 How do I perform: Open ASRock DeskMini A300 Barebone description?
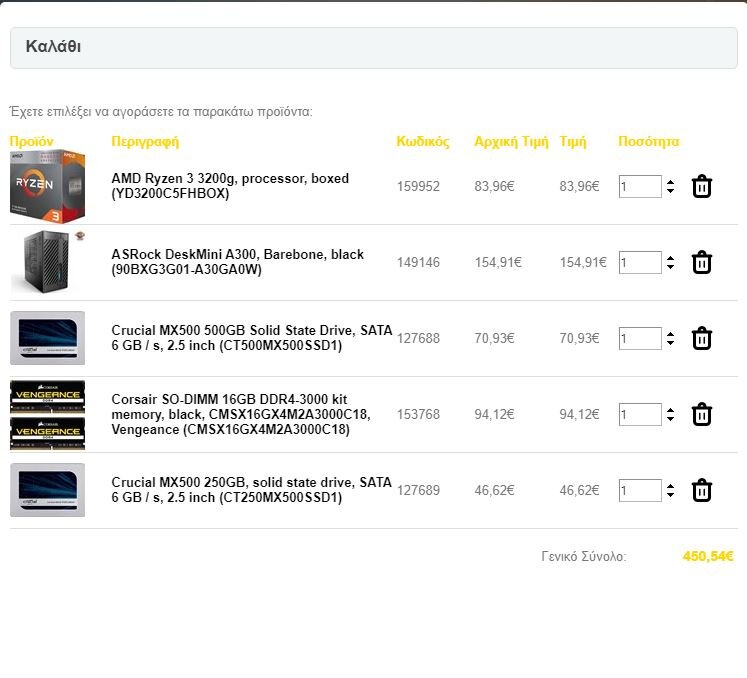click(237, 262)
